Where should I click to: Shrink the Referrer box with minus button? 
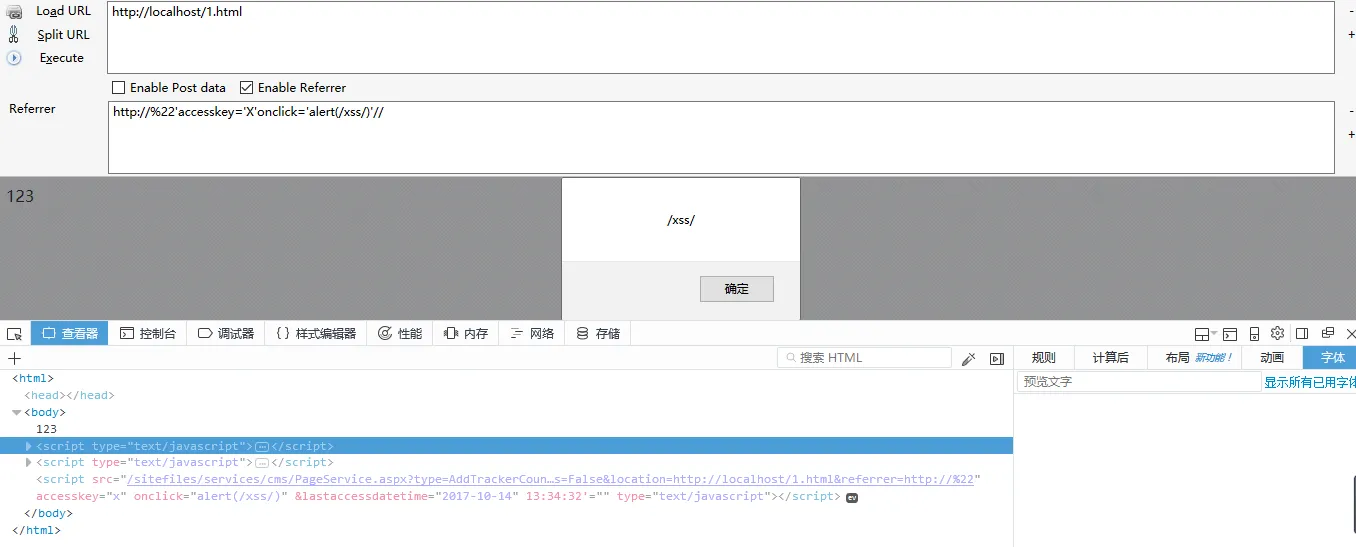click(x=1351, y=111)
